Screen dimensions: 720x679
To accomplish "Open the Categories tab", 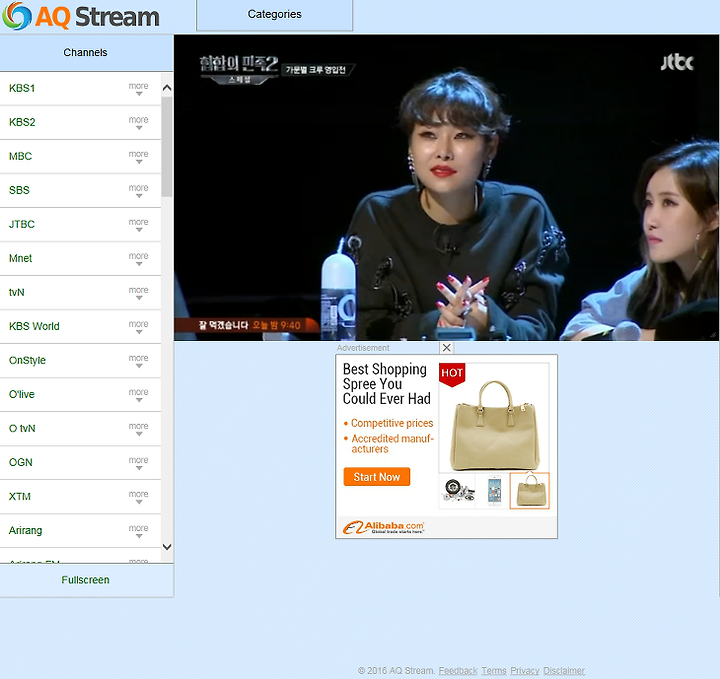I will pos(275,15).
